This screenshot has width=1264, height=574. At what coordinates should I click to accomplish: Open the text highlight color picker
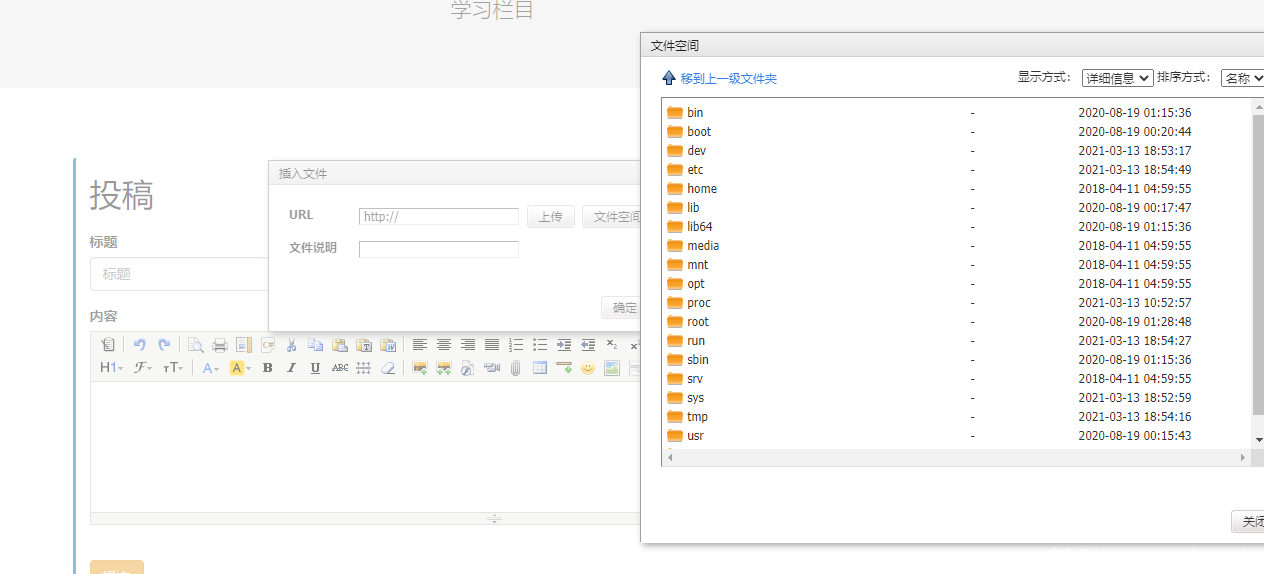240,368
